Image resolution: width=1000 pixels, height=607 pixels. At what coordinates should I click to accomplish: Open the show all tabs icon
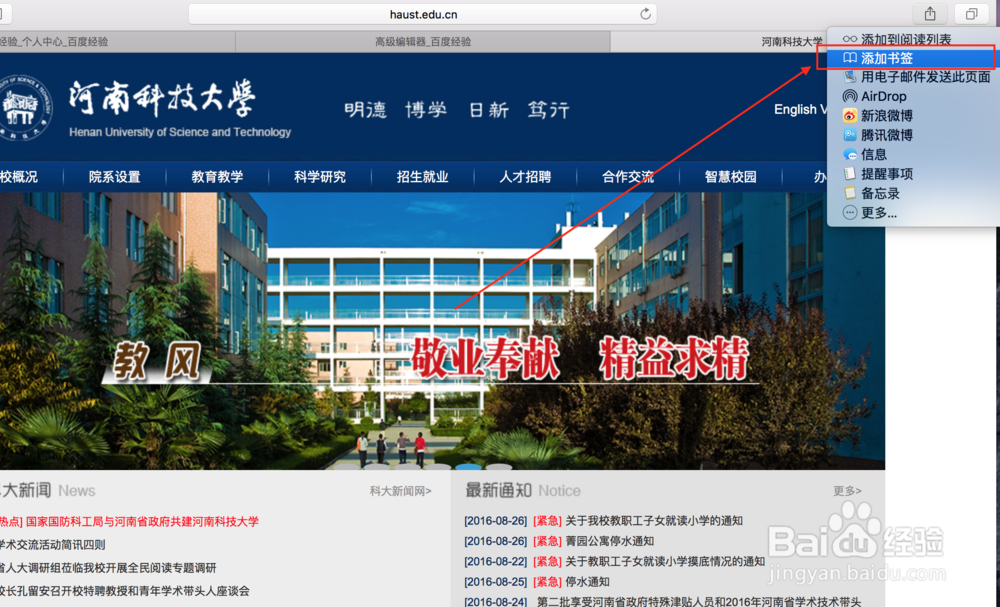[971, 13]
